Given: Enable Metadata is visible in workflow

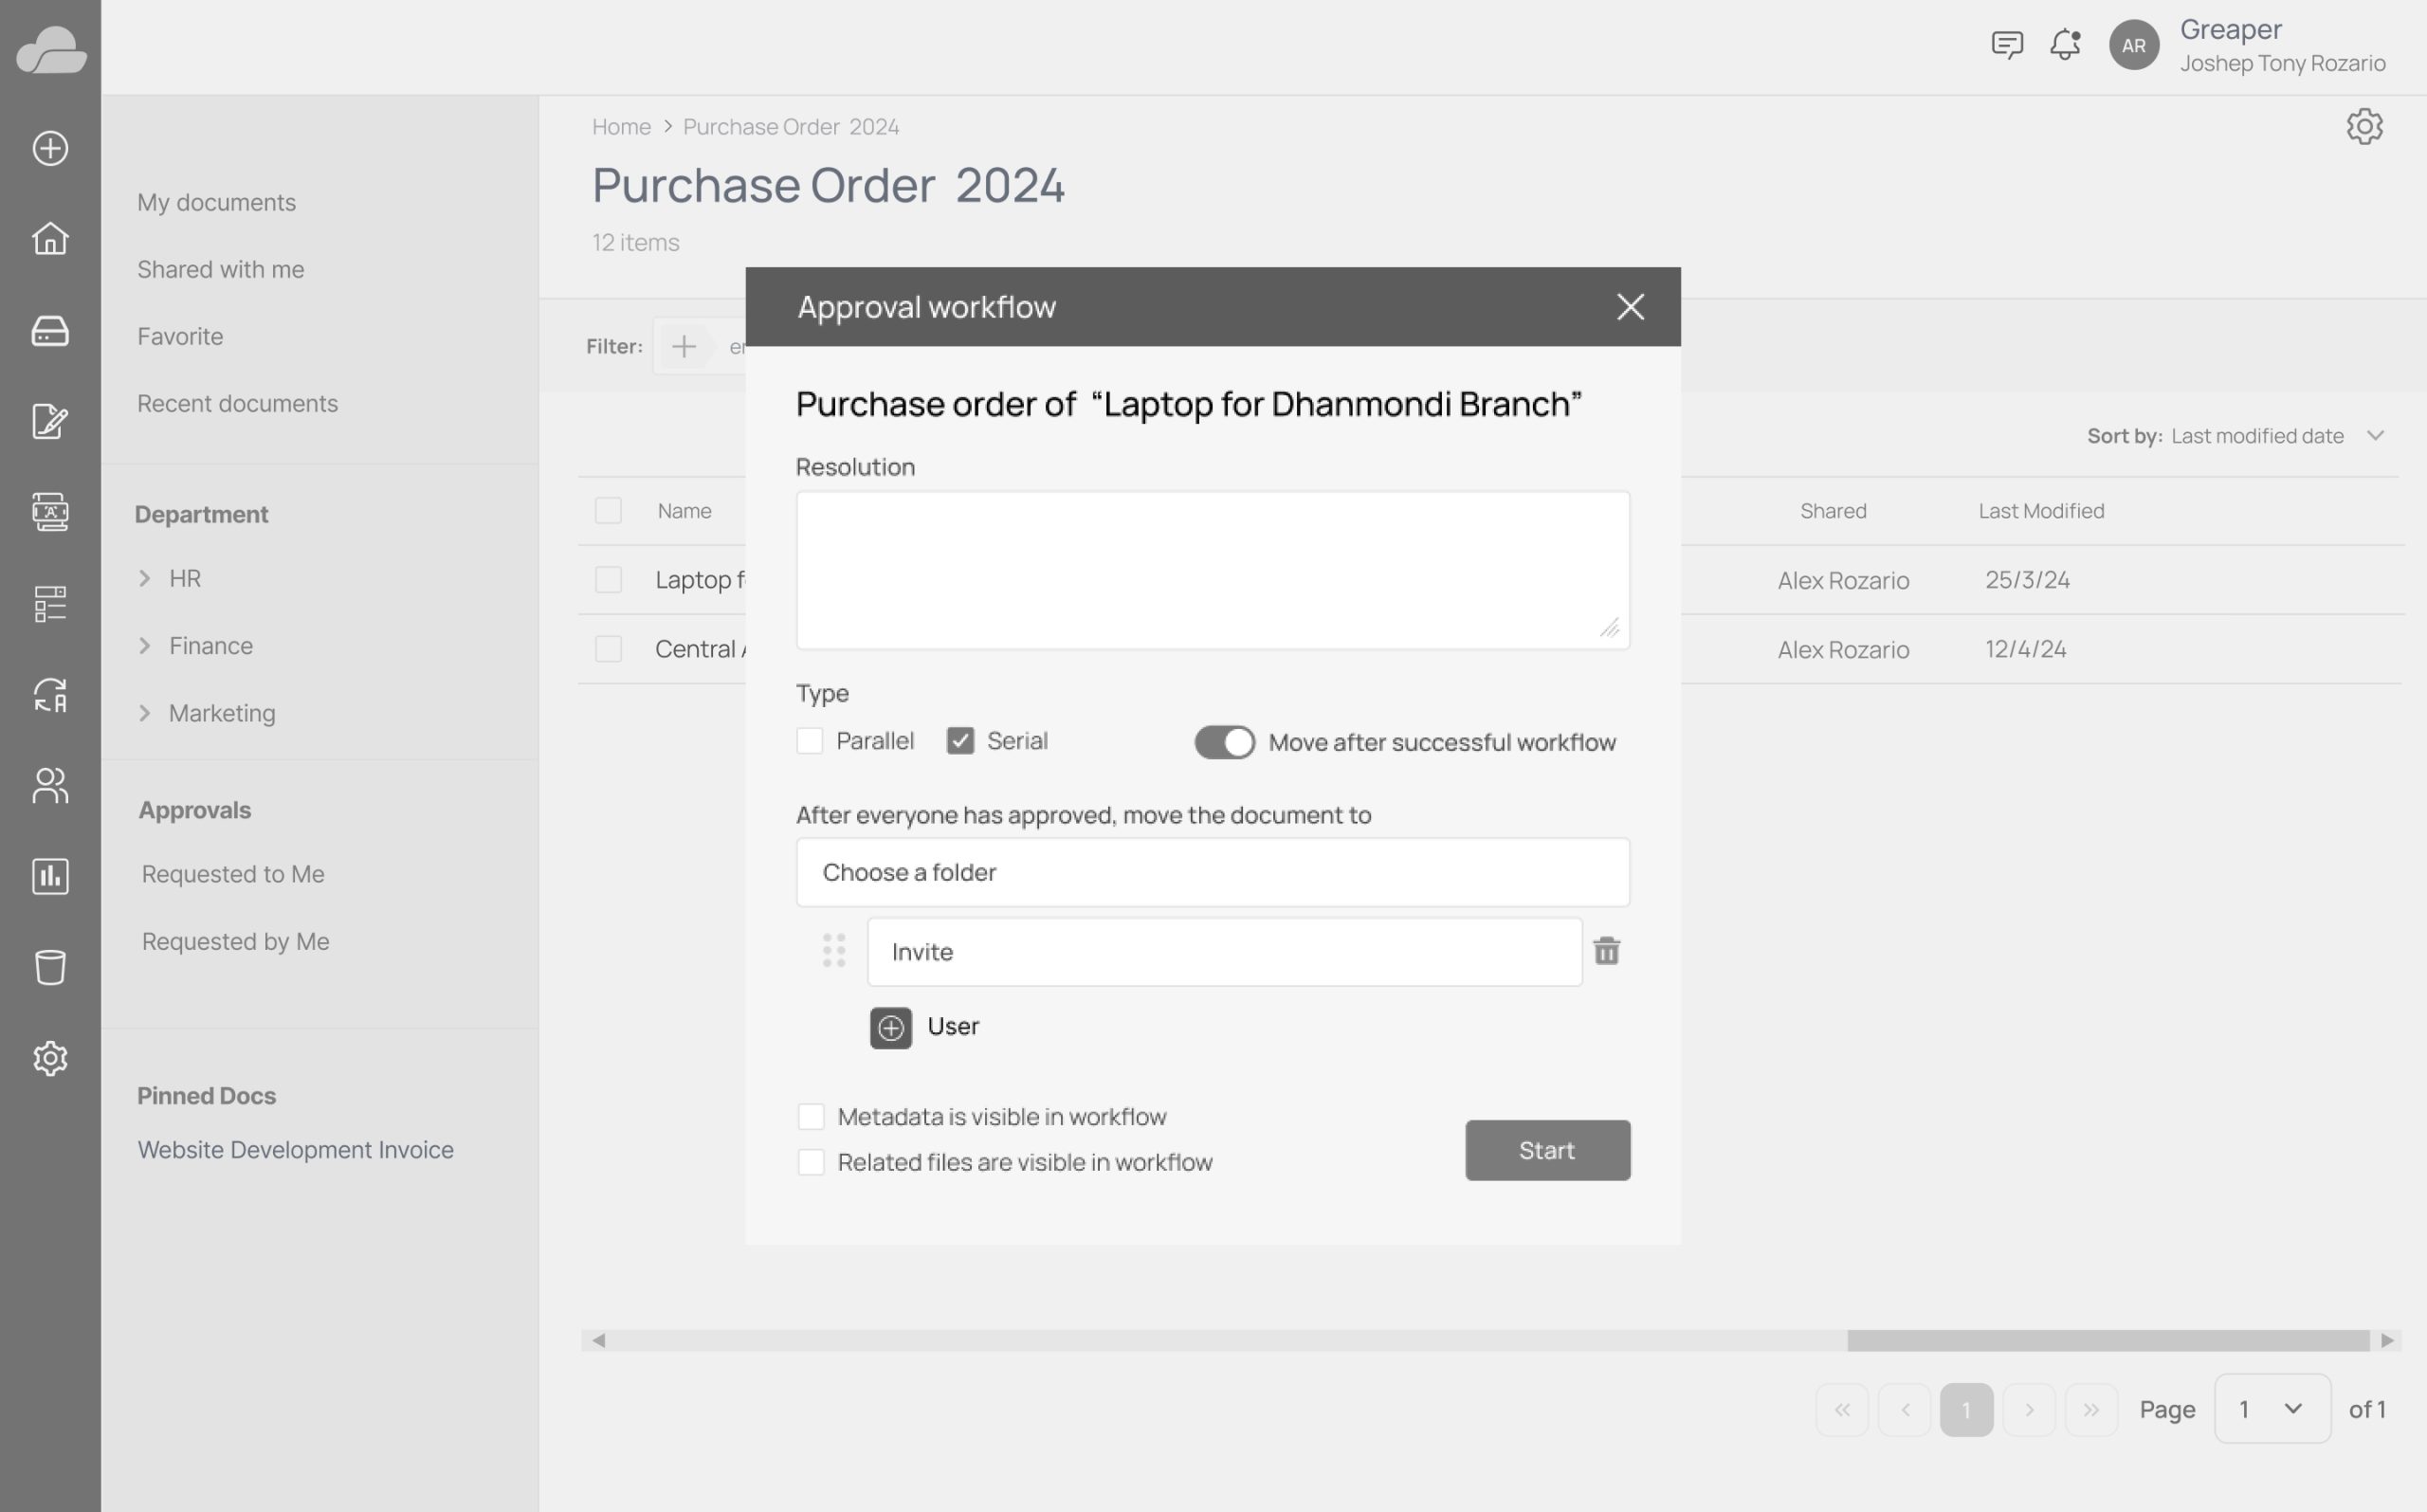Looking at the screenshot, I should coord(810,1116).
